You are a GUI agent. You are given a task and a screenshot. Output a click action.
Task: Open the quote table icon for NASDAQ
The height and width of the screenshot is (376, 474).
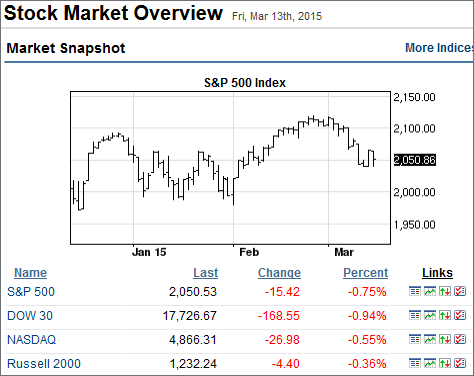(415, 339)
